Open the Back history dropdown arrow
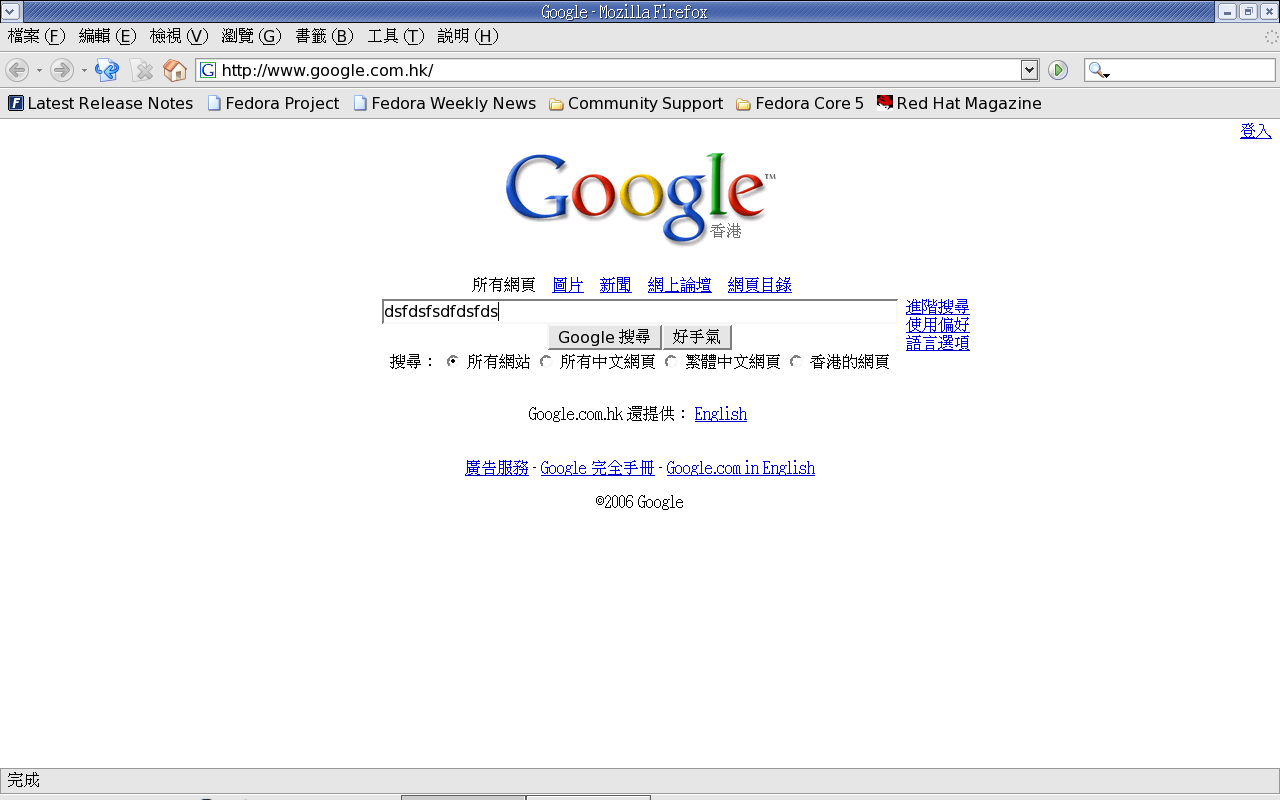 (39, 71)
